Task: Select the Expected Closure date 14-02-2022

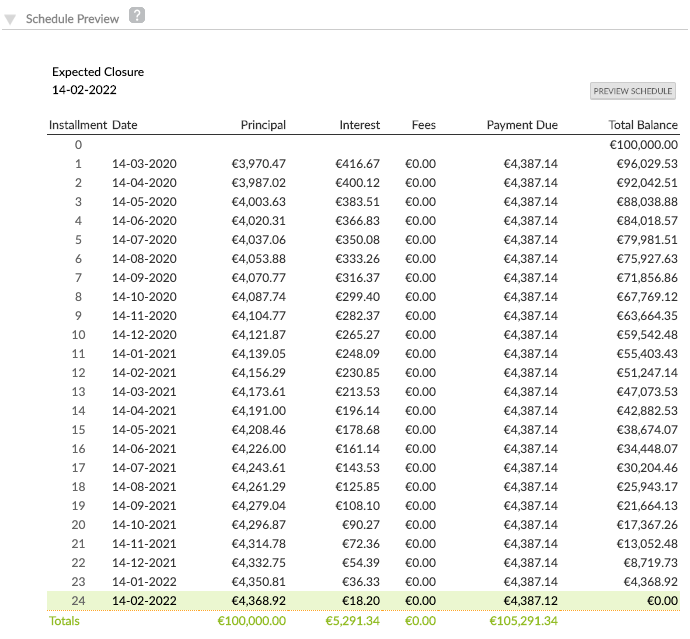Action: click(84, 90)
